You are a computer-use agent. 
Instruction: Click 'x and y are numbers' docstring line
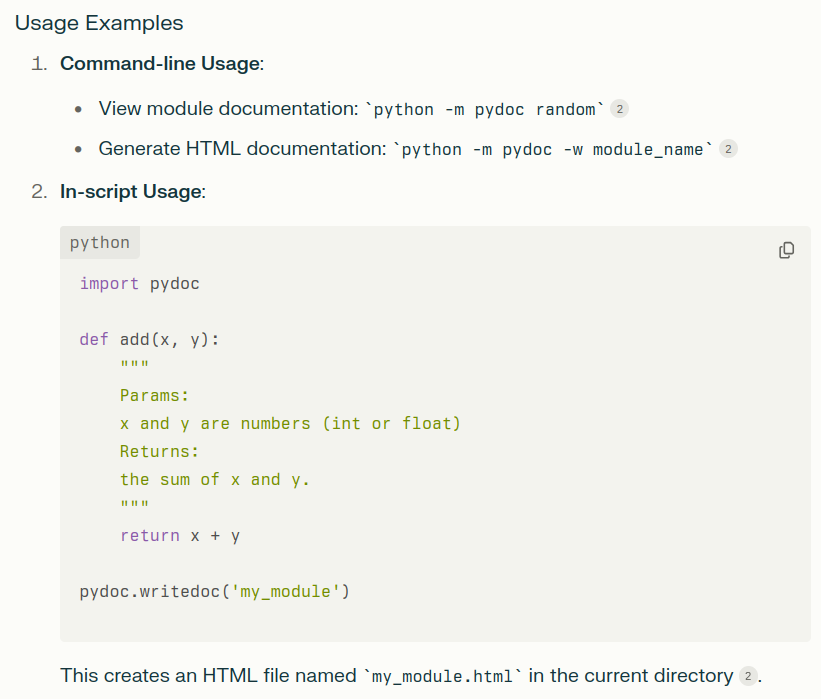290,424
